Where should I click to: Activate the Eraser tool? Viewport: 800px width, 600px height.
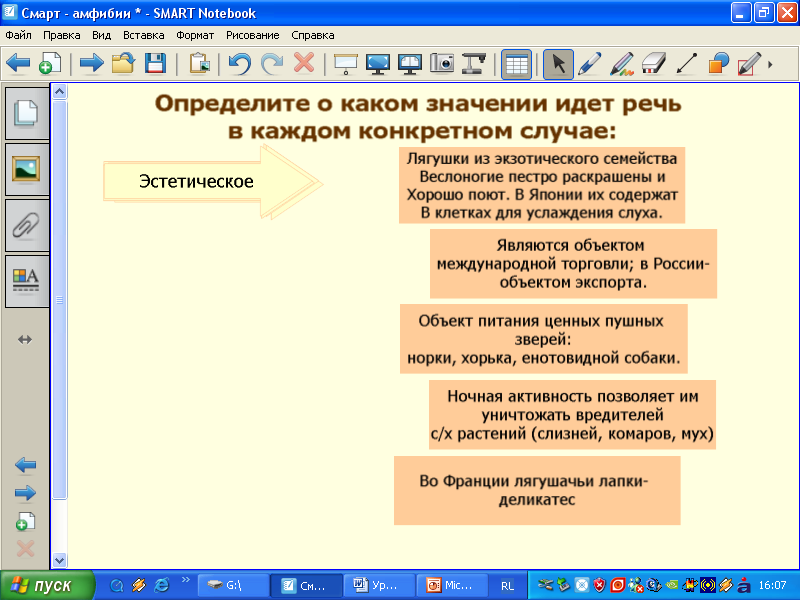point(654,64)
